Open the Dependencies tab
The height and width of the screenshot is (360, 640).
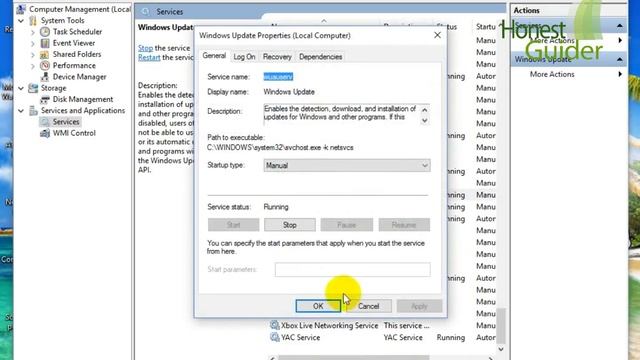[x=320, y=57]
